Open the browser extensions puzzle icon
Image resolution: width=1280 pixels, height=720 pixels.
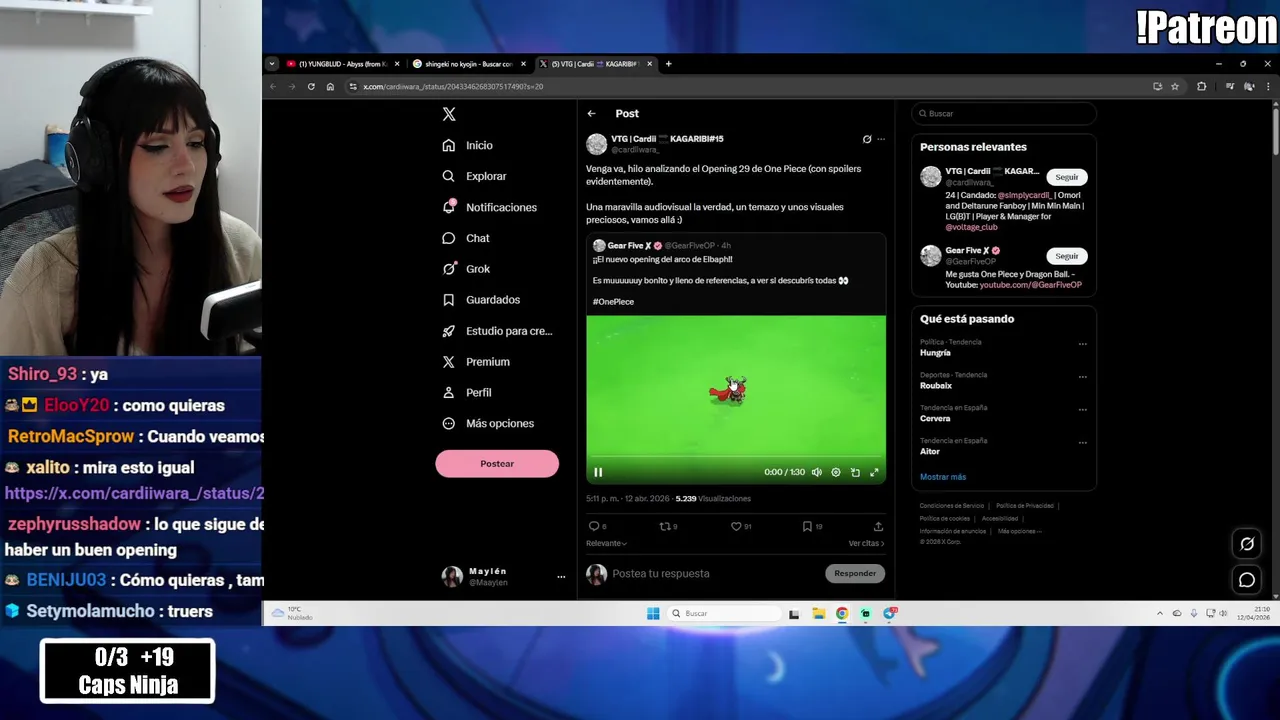[1201, 87]
